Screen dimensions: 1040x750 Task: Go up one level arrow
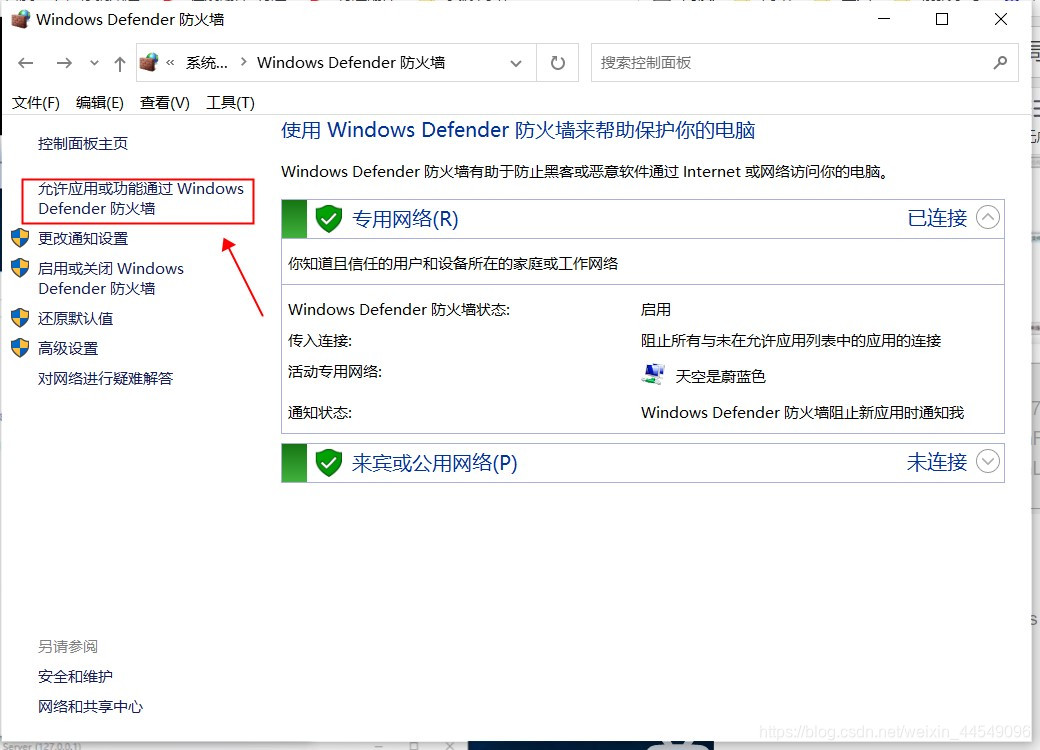click(x=119, y=63)
